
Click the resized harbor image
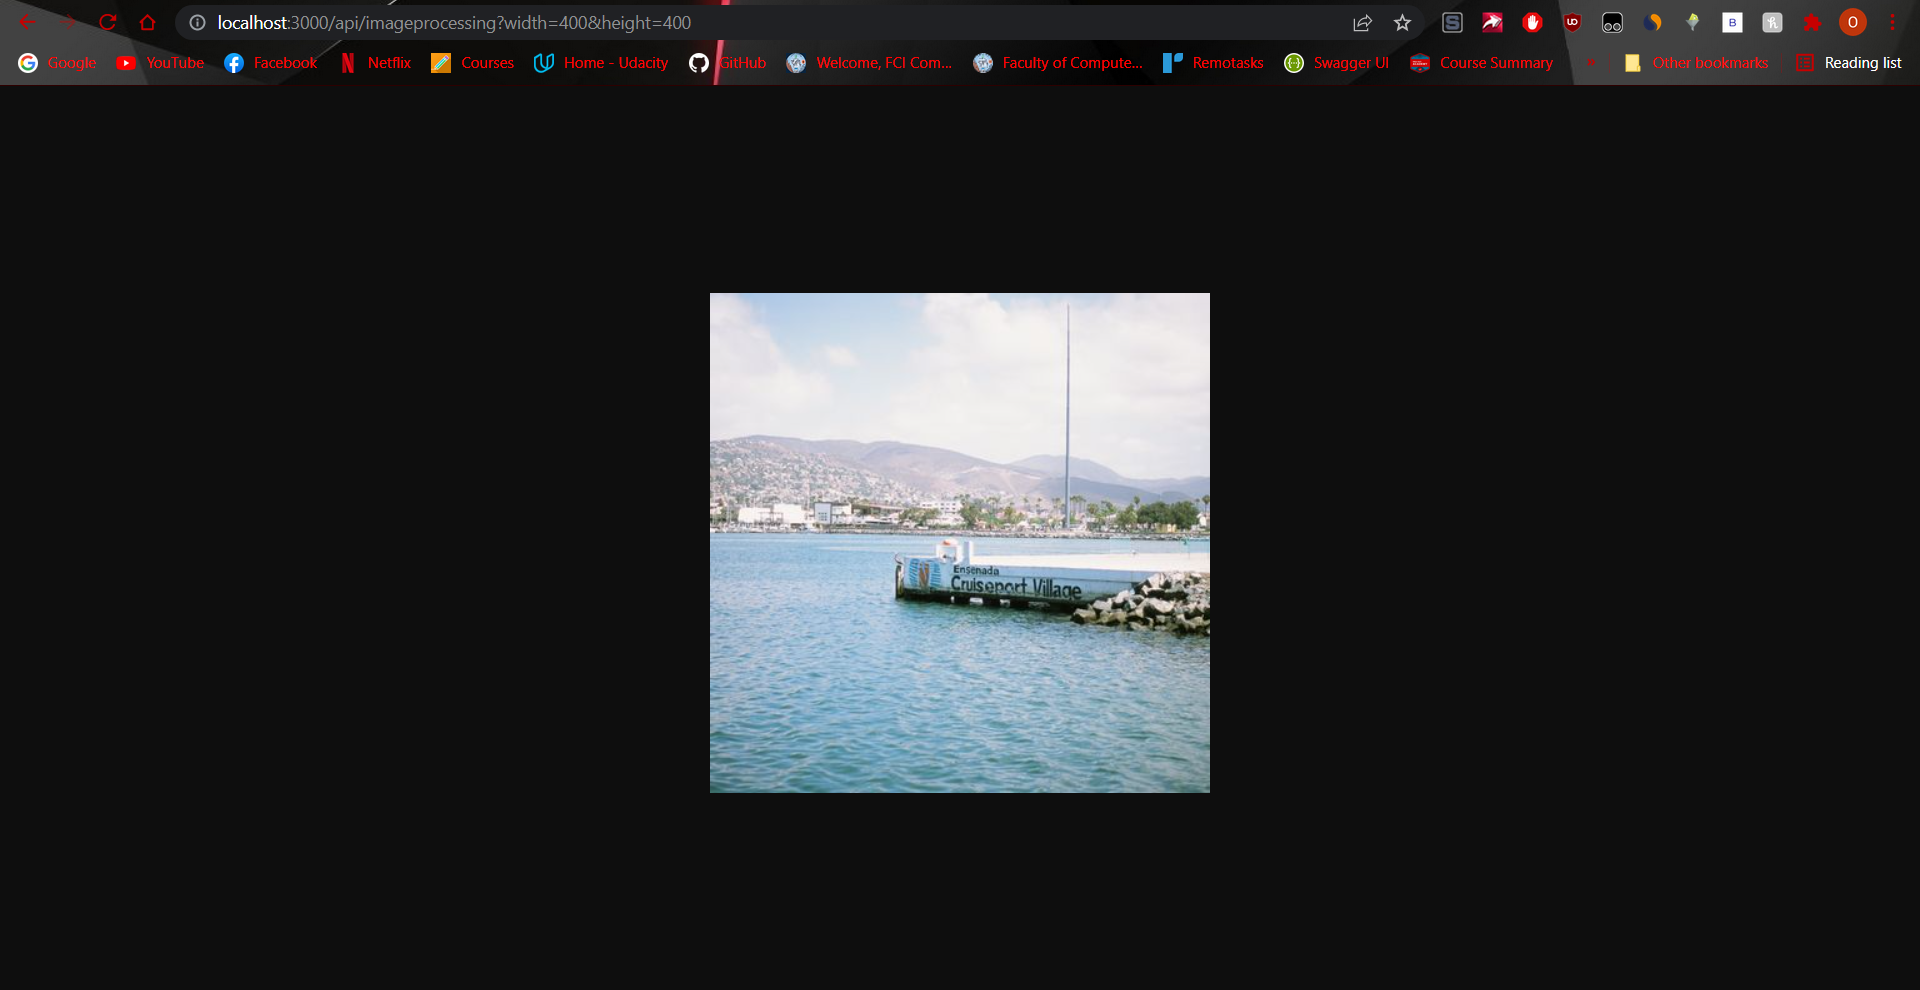tap(960, 543)
